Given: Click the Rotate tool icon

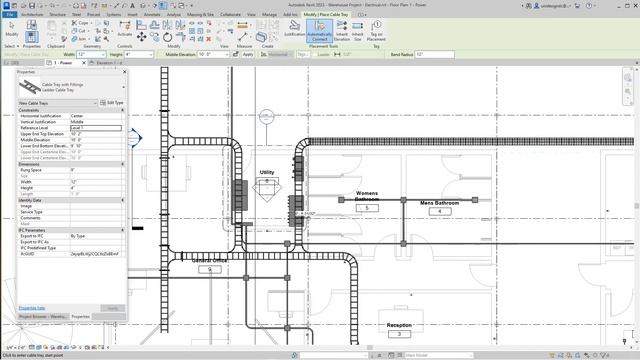Looking at the screenshot, I should tap(167, 38).
